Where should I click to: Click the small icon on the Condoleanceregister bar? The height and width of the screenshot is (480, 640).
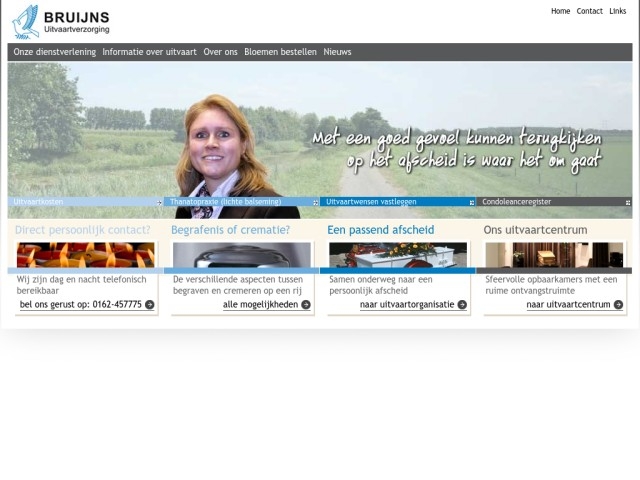pos(627,202)
